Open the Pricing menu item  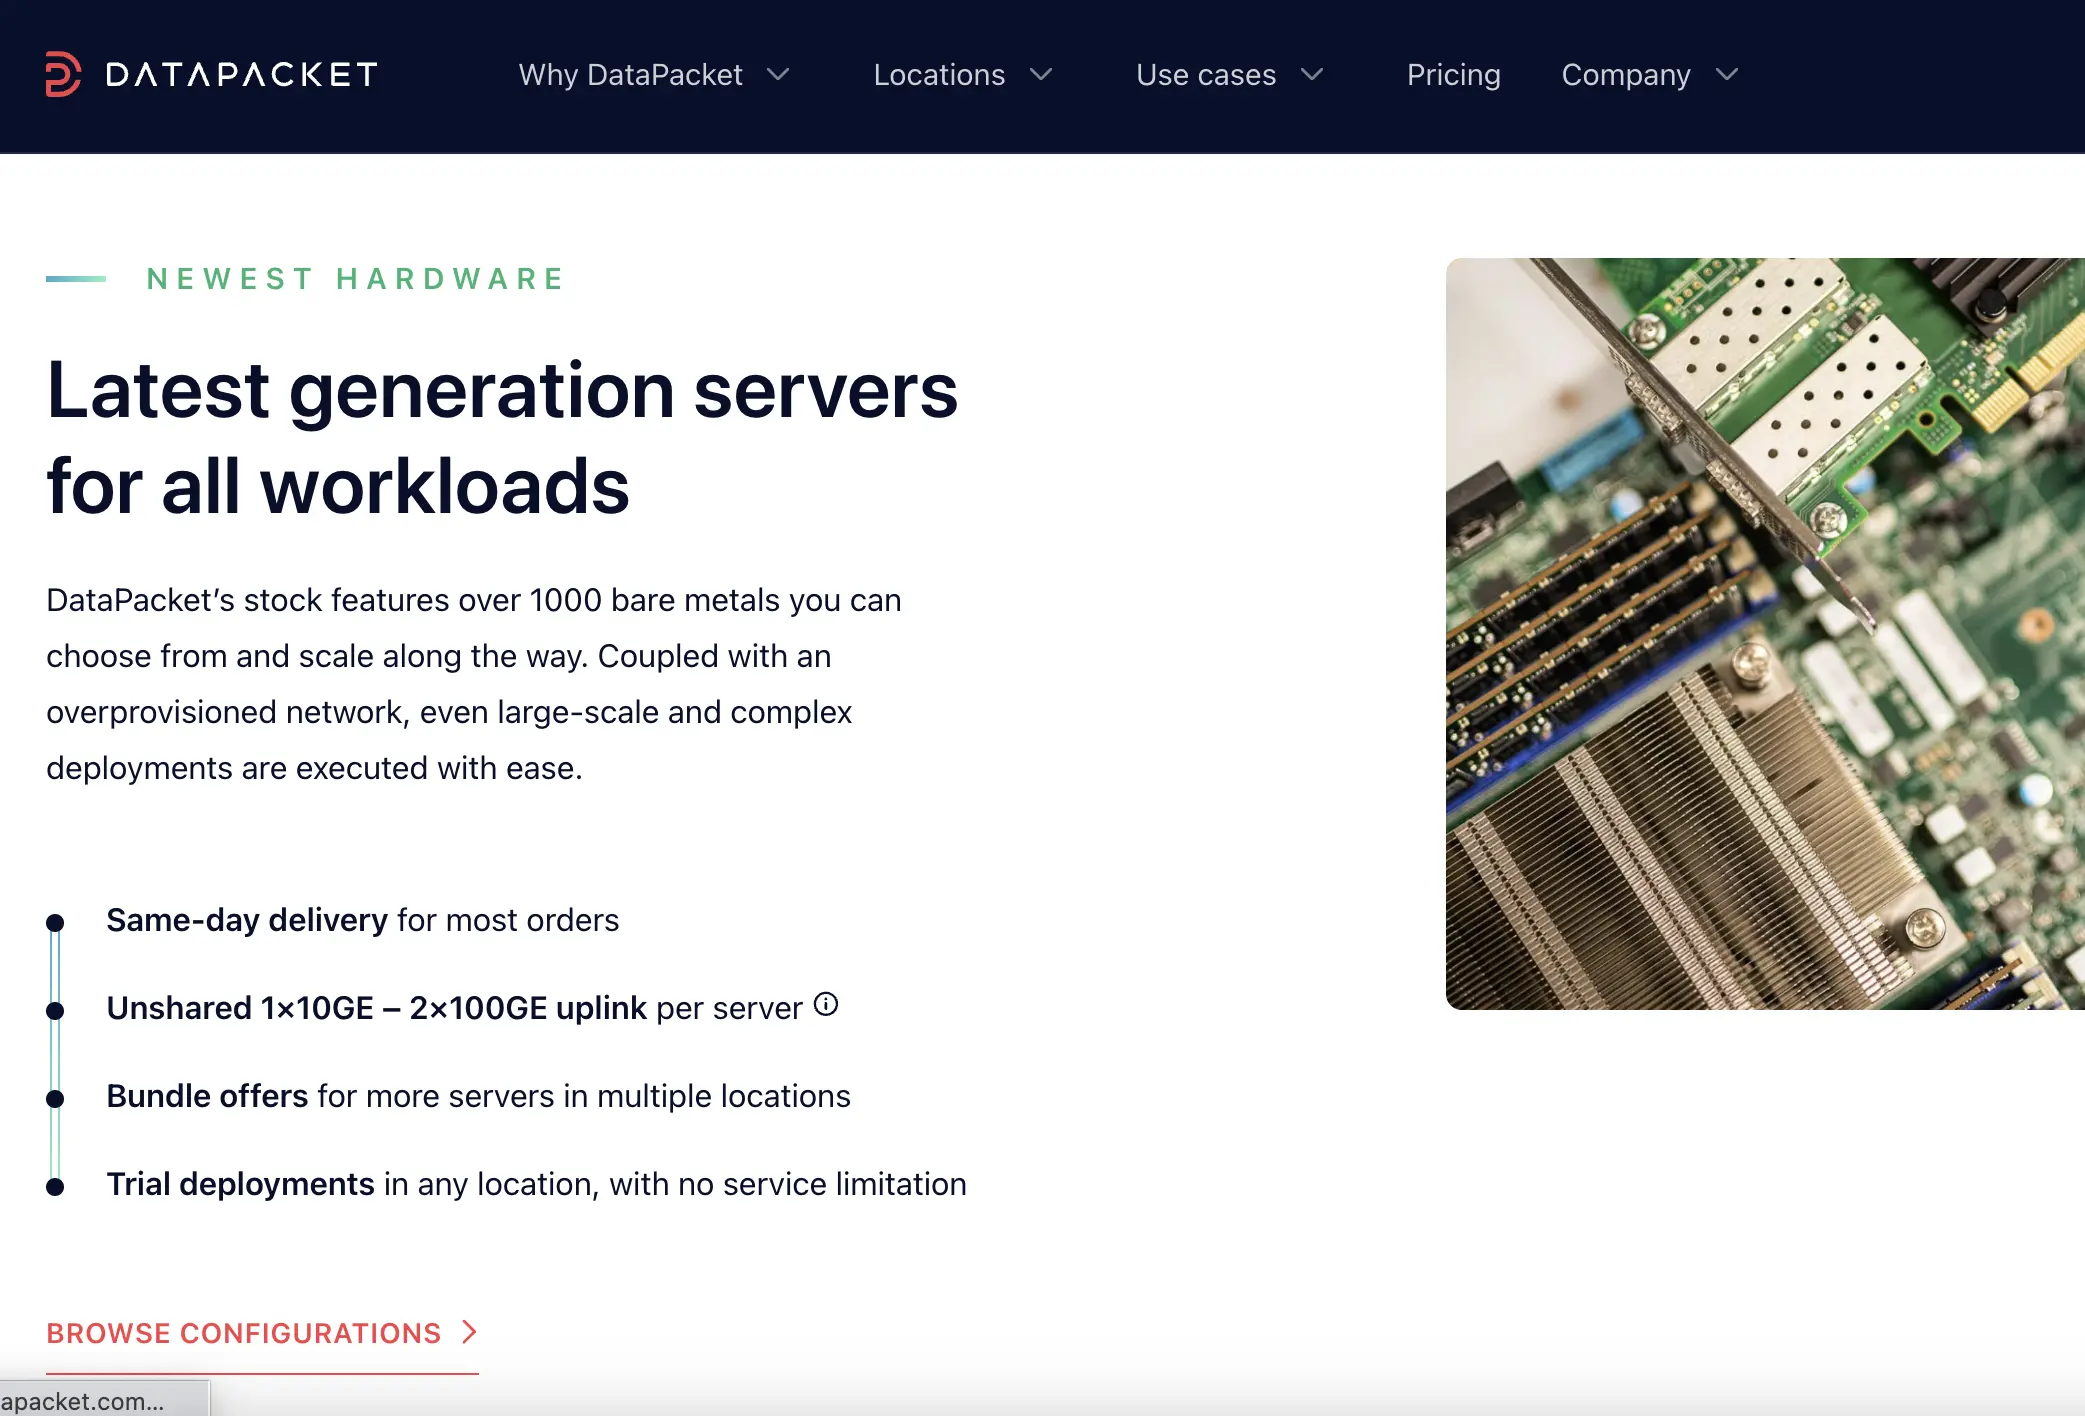point(1453,75)
